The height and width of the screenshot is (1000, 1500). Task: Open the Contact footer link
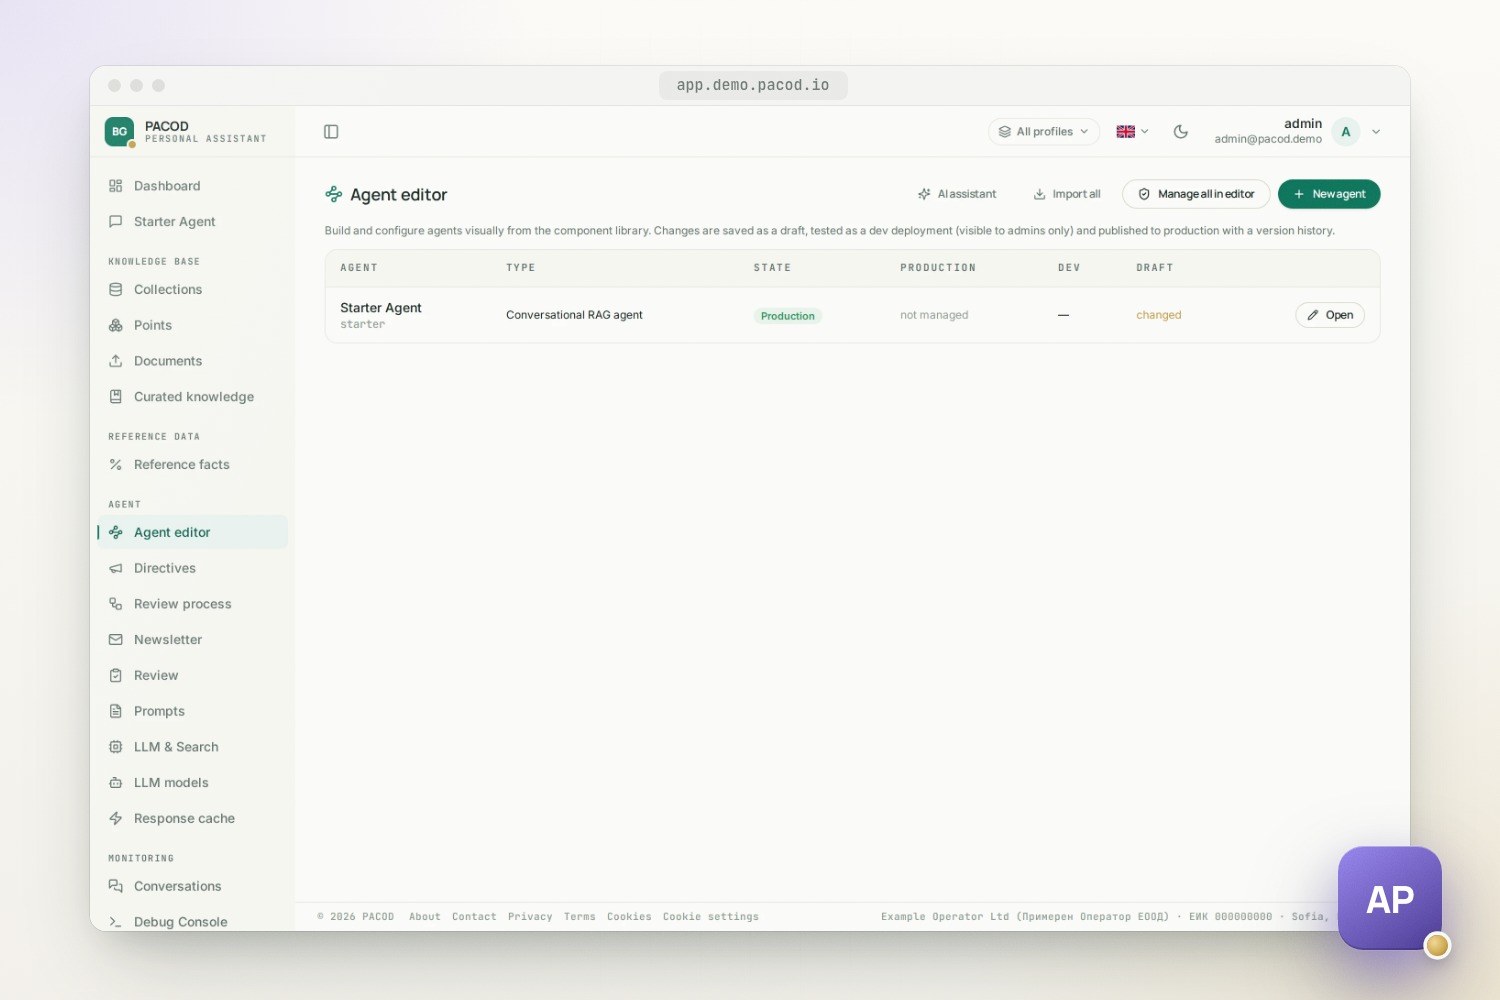tap(474, 917)
